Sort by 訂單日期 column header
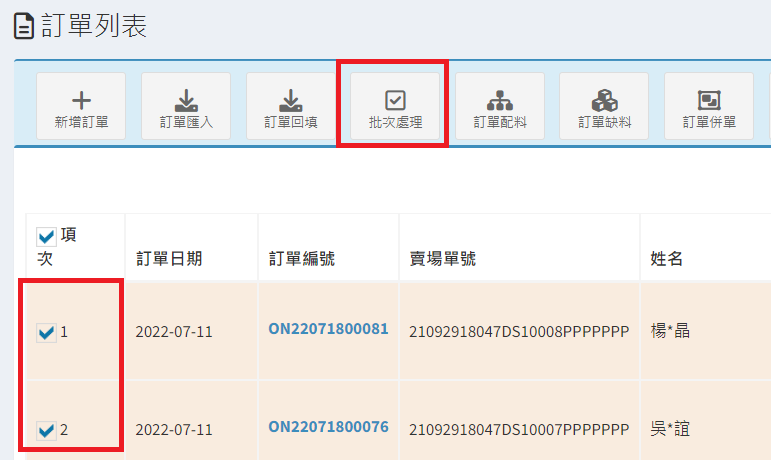 tap(169, 259)
